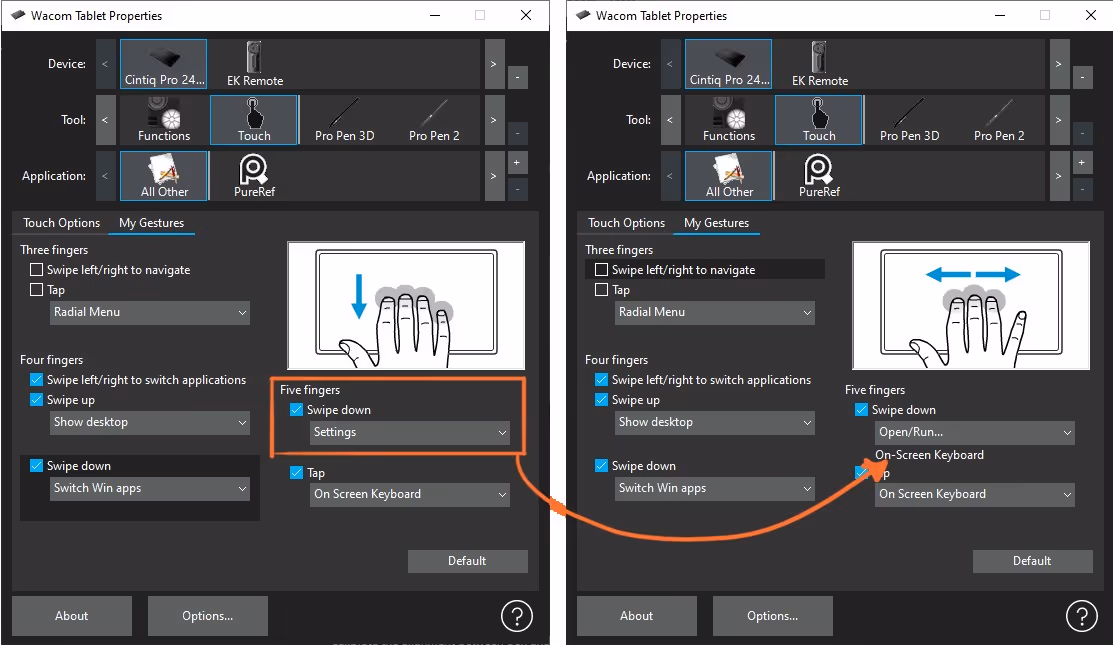Open Radial Menu dropdown in left window
The width and height of the screenshot is (1113, 645).
(x=150, y=312)
